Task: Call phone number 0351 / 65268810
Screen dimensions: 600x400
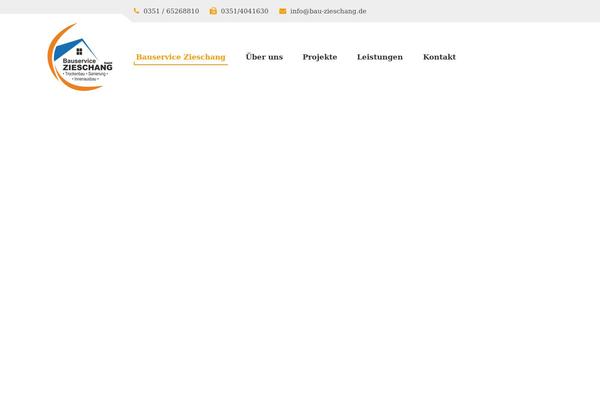Action: (x=171, y=11)
